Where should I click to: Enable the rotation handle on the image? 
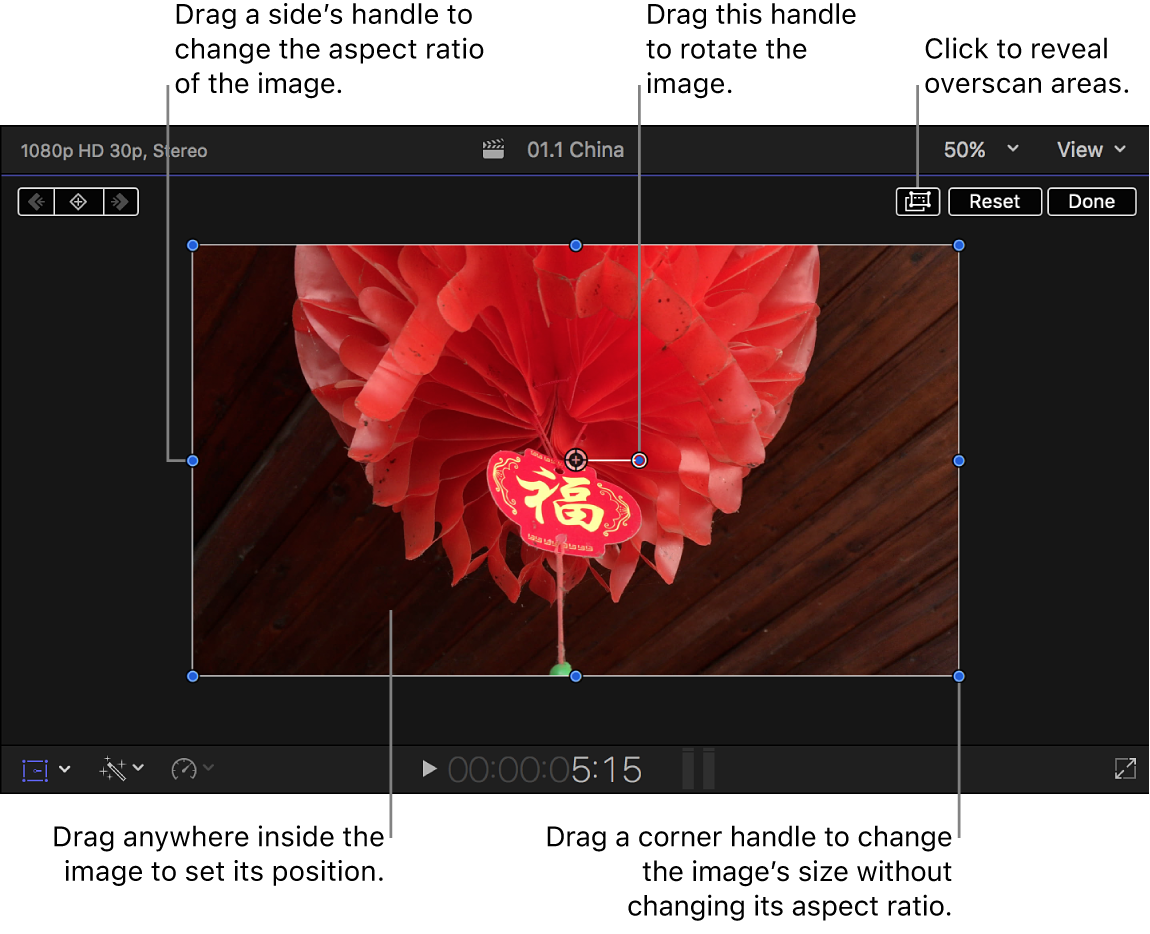(638, 460)
